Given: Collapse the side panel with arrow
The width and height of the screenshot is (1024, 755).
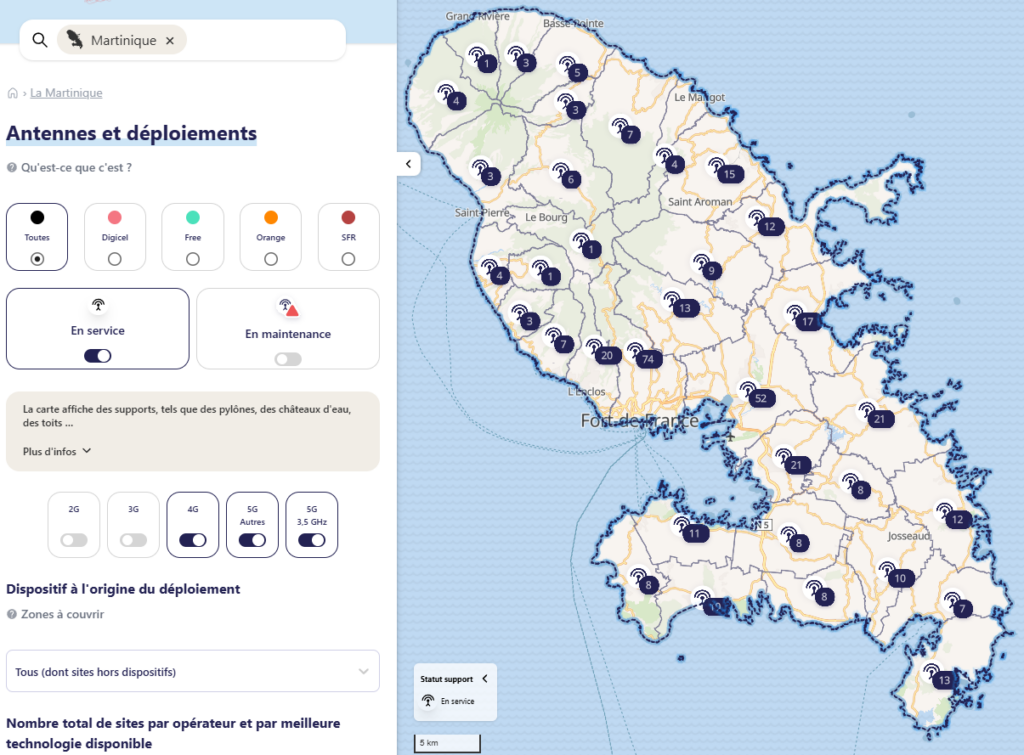Looking at the screenshot, I should pyautogui.click(x=408, y=163).
